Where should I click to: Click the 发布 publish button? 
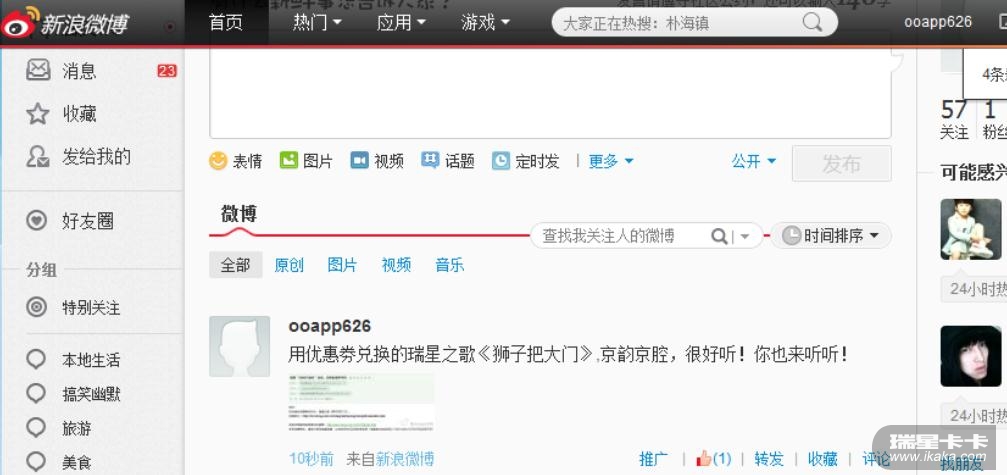click(x=841, y=164)
